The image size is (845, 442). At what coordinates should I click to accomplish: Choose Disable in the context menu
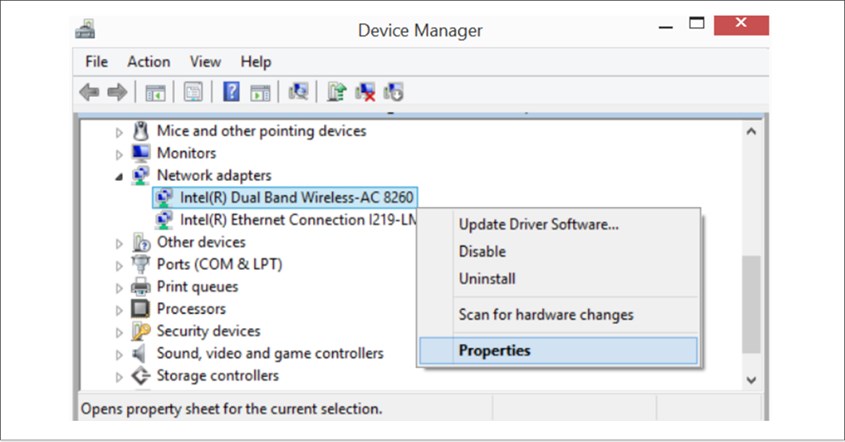pos(558,252)
